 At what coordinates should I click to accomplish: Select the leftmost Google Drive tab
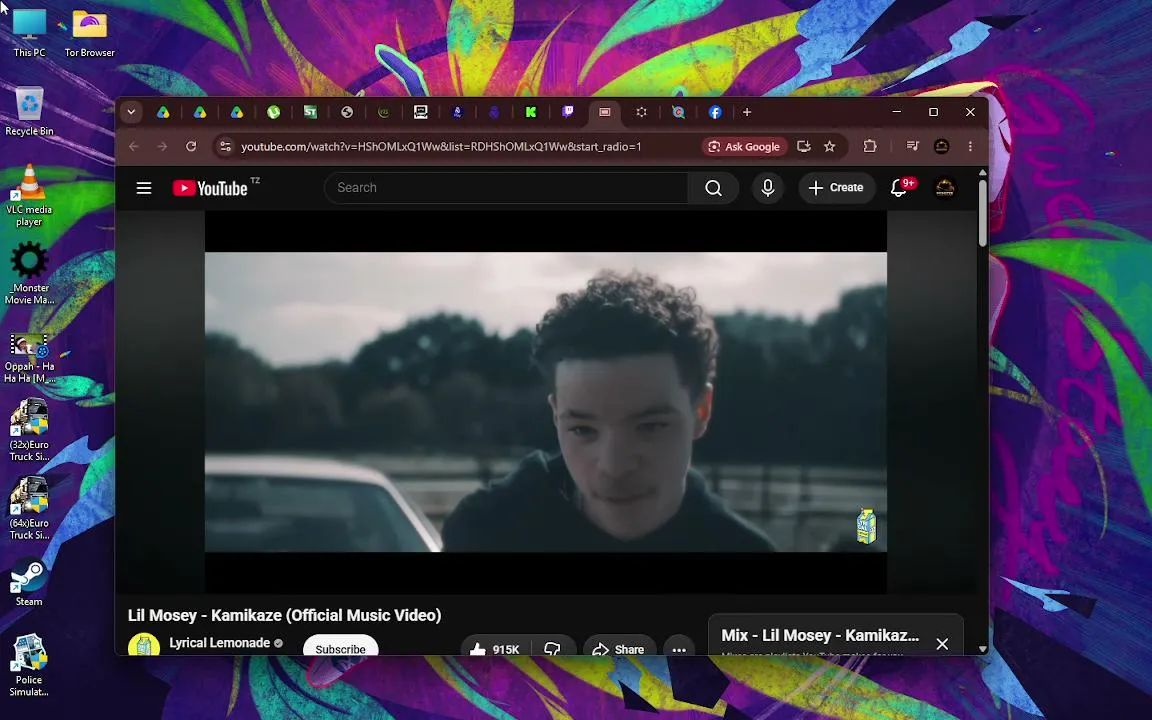(163, 112)
